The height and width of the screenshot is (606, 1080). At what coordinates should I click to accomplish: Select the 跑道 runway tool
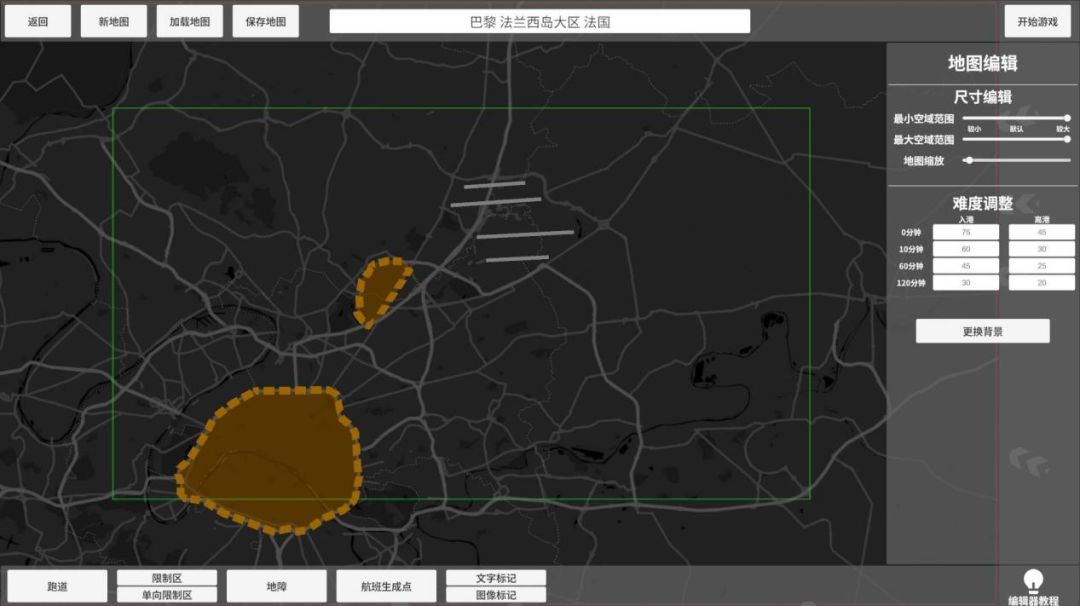coord(57,586)
